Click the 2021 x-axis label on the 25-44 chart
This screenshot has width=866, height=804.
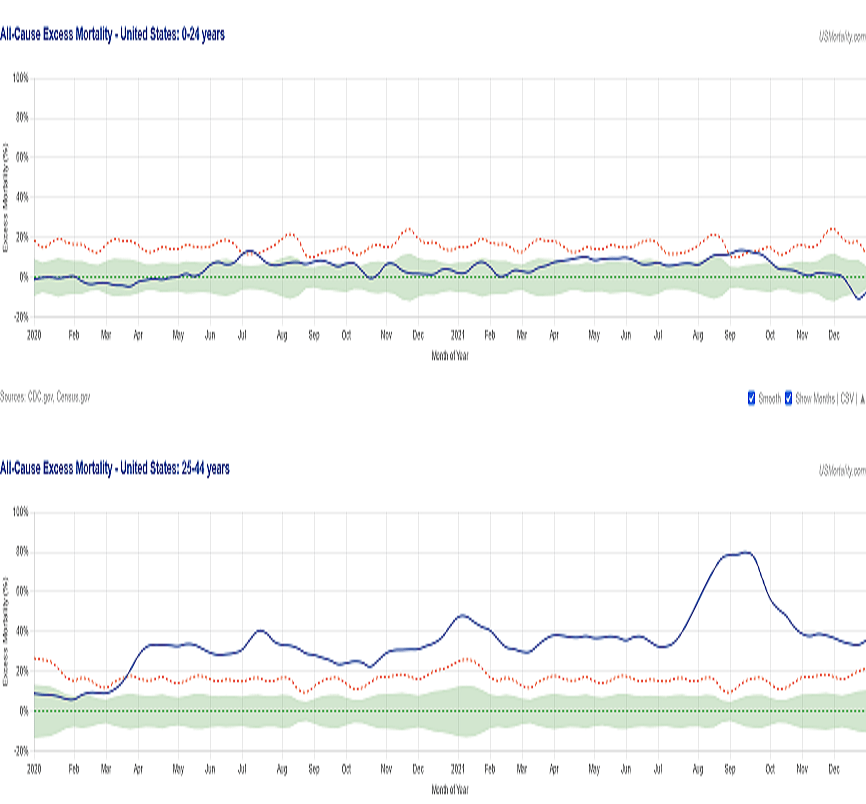(458, 769)
